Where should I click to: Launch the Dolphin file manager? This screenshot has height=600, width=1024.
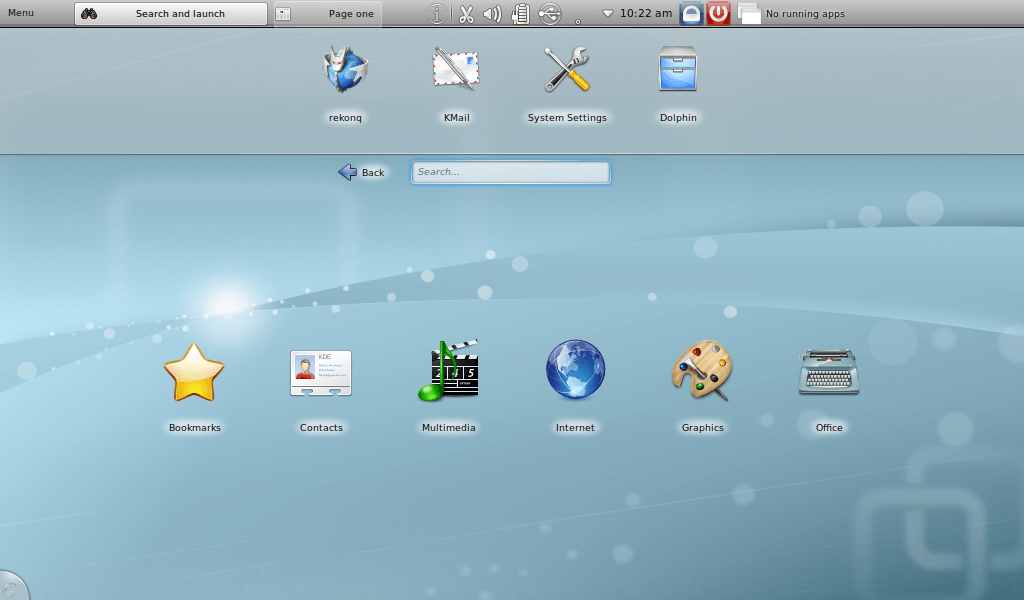677,72
